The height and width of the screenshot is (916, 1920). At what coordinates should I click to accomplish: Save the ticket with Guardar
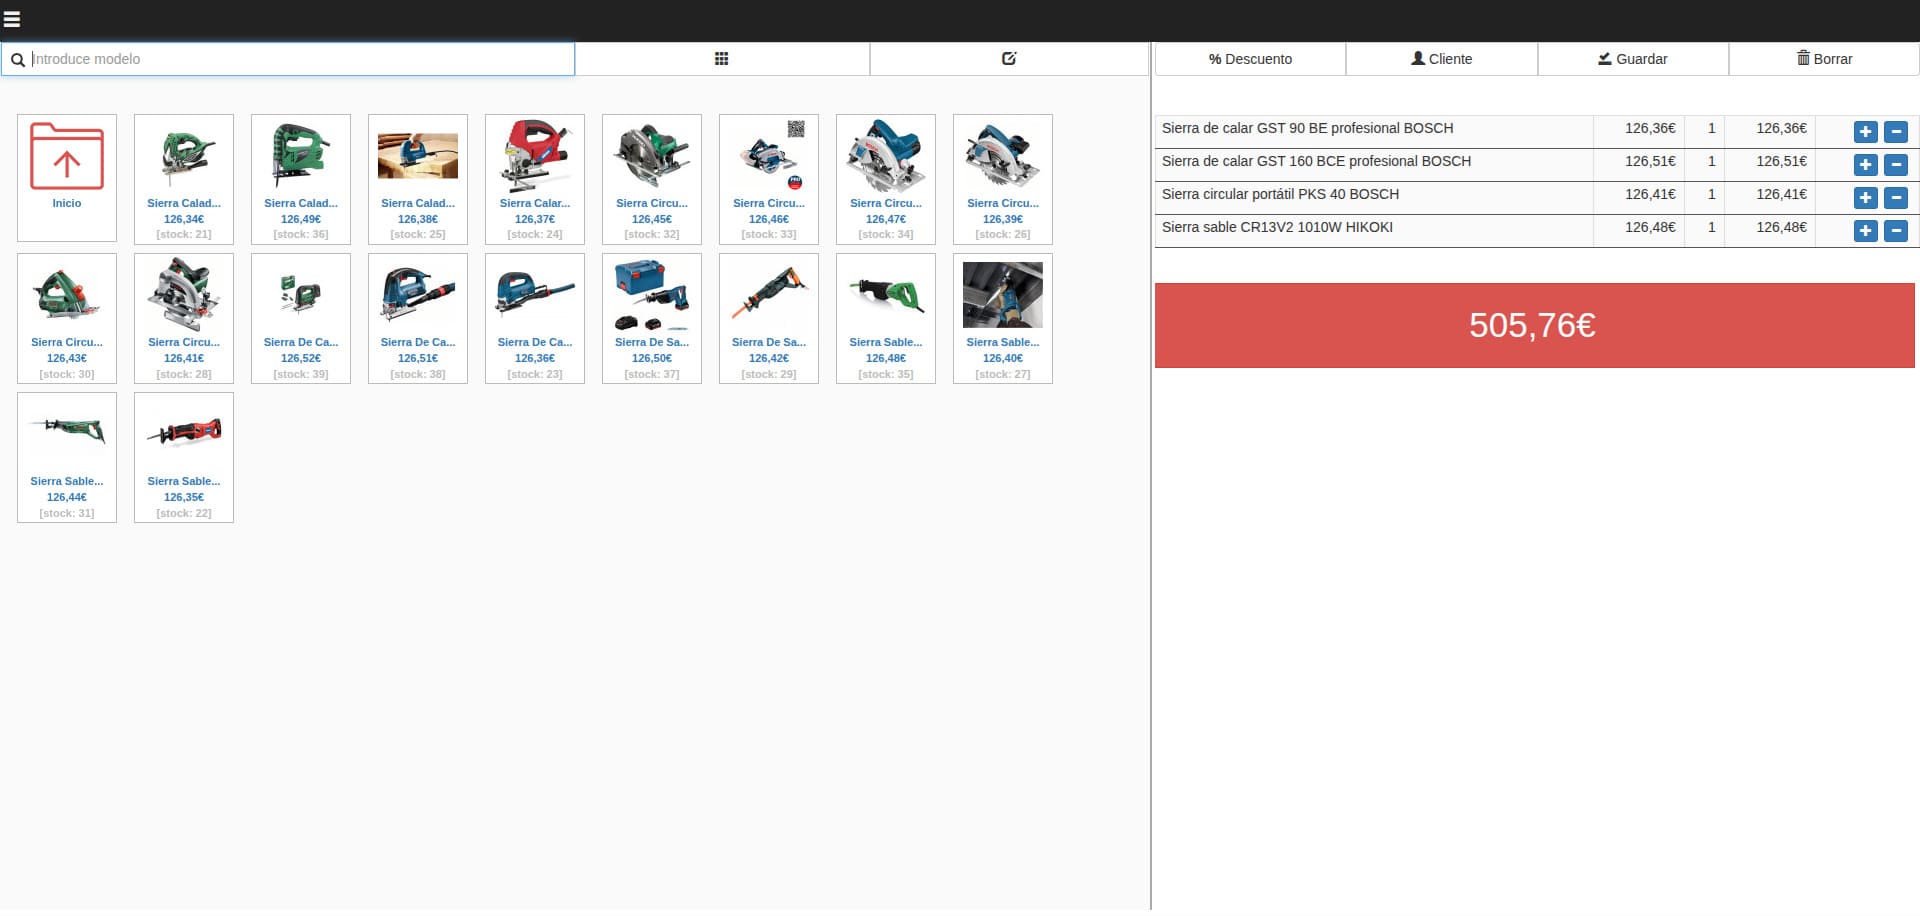pyautogui.click(x=1632, y=59)
